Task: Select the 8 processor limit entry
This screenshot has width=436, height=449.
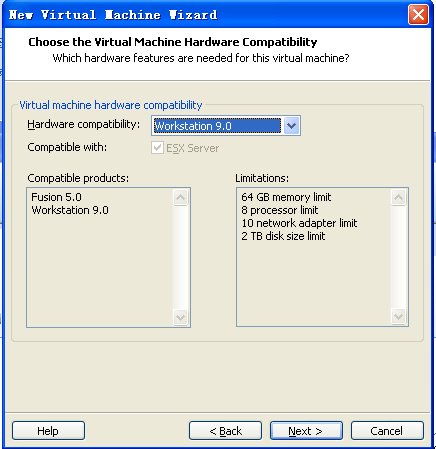Action: point(280,210)
